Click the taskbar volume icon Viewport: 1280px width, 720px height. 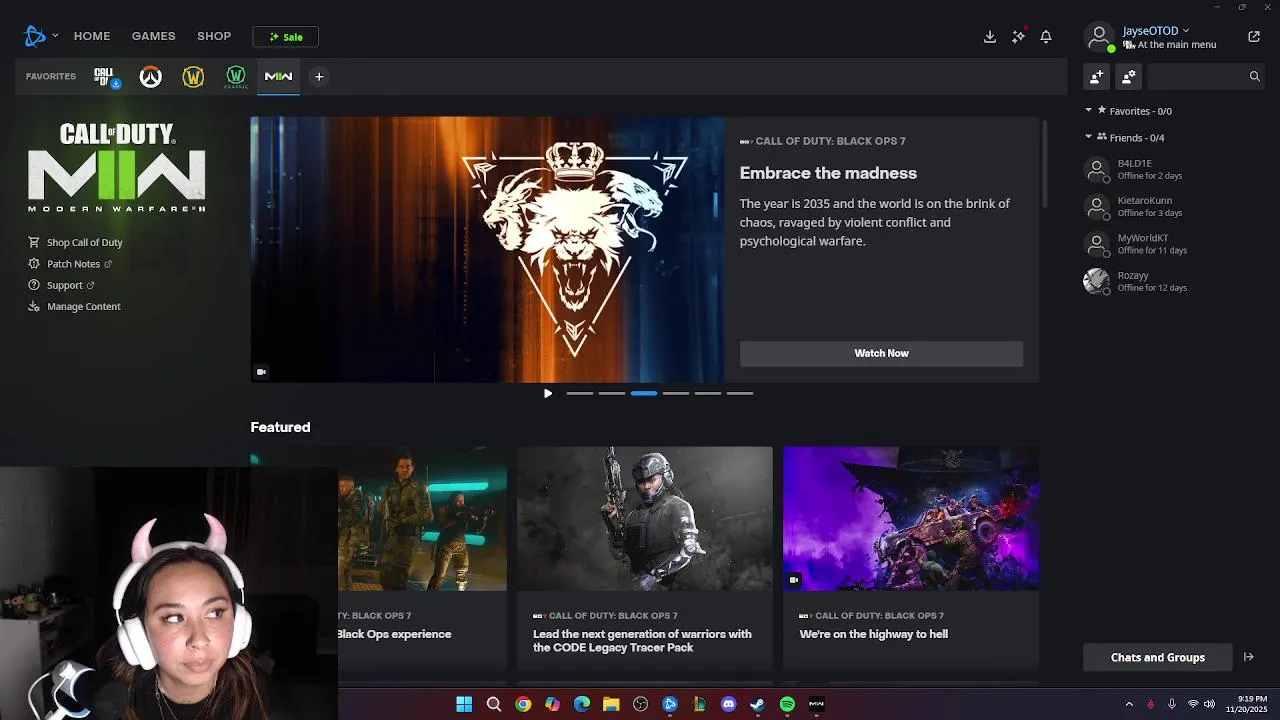pyautogui.click(x=1210, y=704)
